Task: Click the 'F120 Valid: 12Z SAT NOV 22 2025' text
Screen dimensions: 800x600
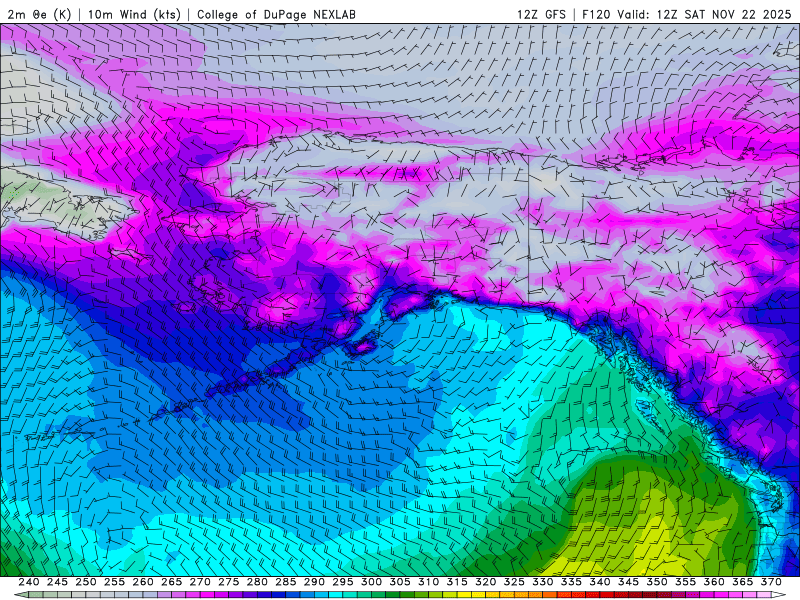Action: coord(687,15)
